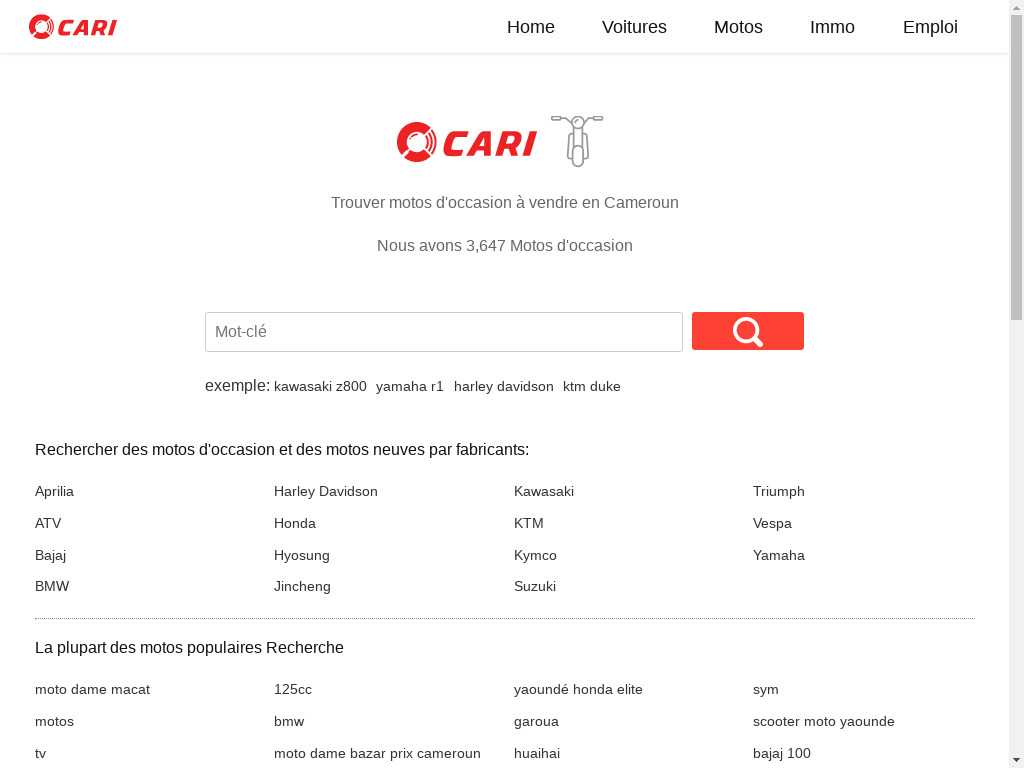This screenshot has height=768, width=1024.
Task: Browse Harley Davidson in manufacturers list
Action: coord(326,491)
